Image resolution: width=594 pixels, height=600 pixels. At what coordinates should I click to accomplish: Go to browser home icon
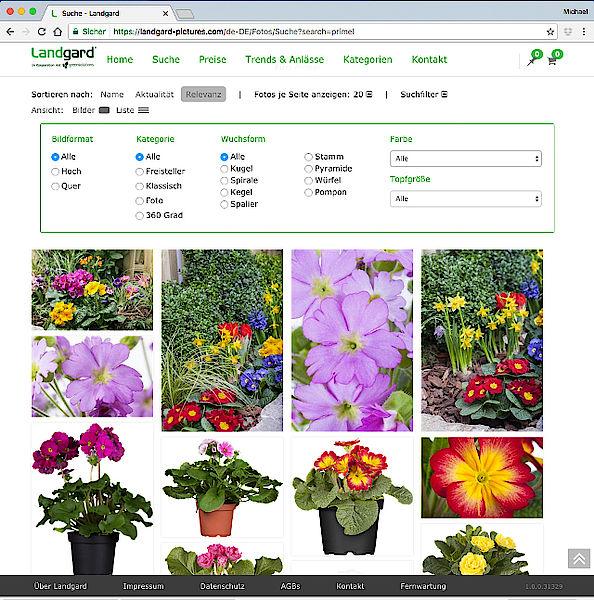(x=57, y=32)
